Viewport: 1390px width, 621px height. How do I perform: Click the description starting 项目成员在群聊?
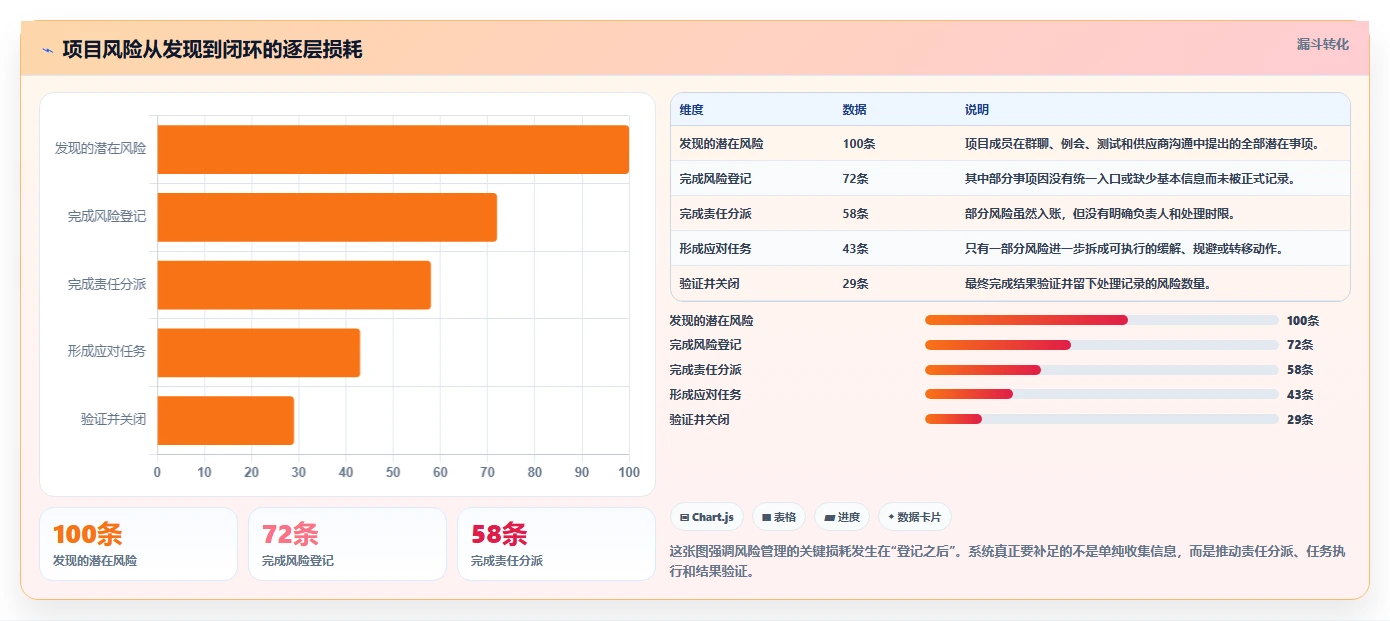[1142, 144]
